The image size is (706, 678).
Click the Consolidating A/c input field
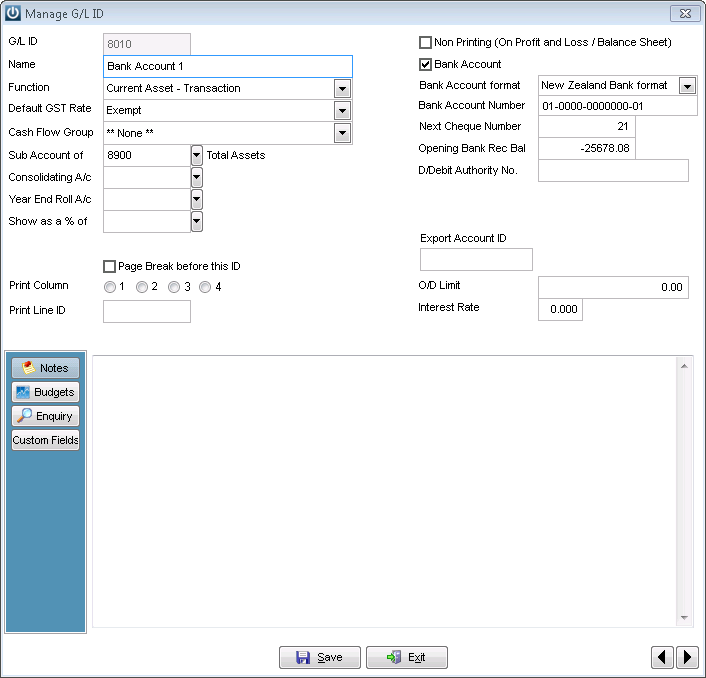[x=147, y=177]
